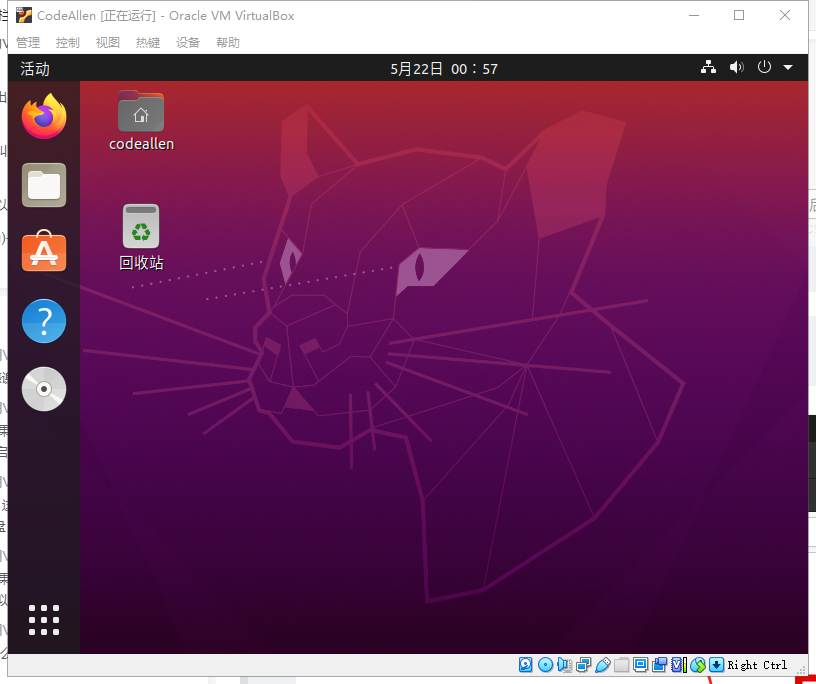Screen dimensions: 816x684
Task: Click the power icon in top bar
Action: tap(764, 67)
